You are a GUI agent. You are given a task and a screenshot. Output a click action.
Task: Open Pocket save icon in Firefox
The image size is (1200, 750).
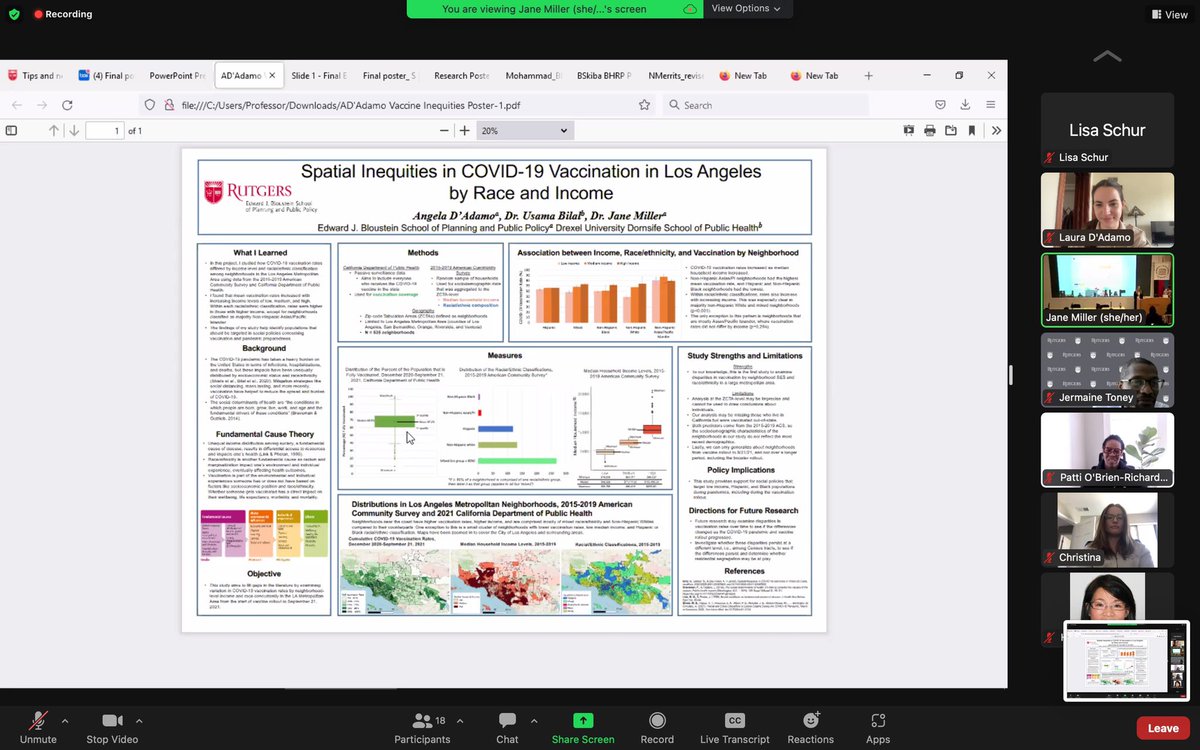(x=940, y=104)
